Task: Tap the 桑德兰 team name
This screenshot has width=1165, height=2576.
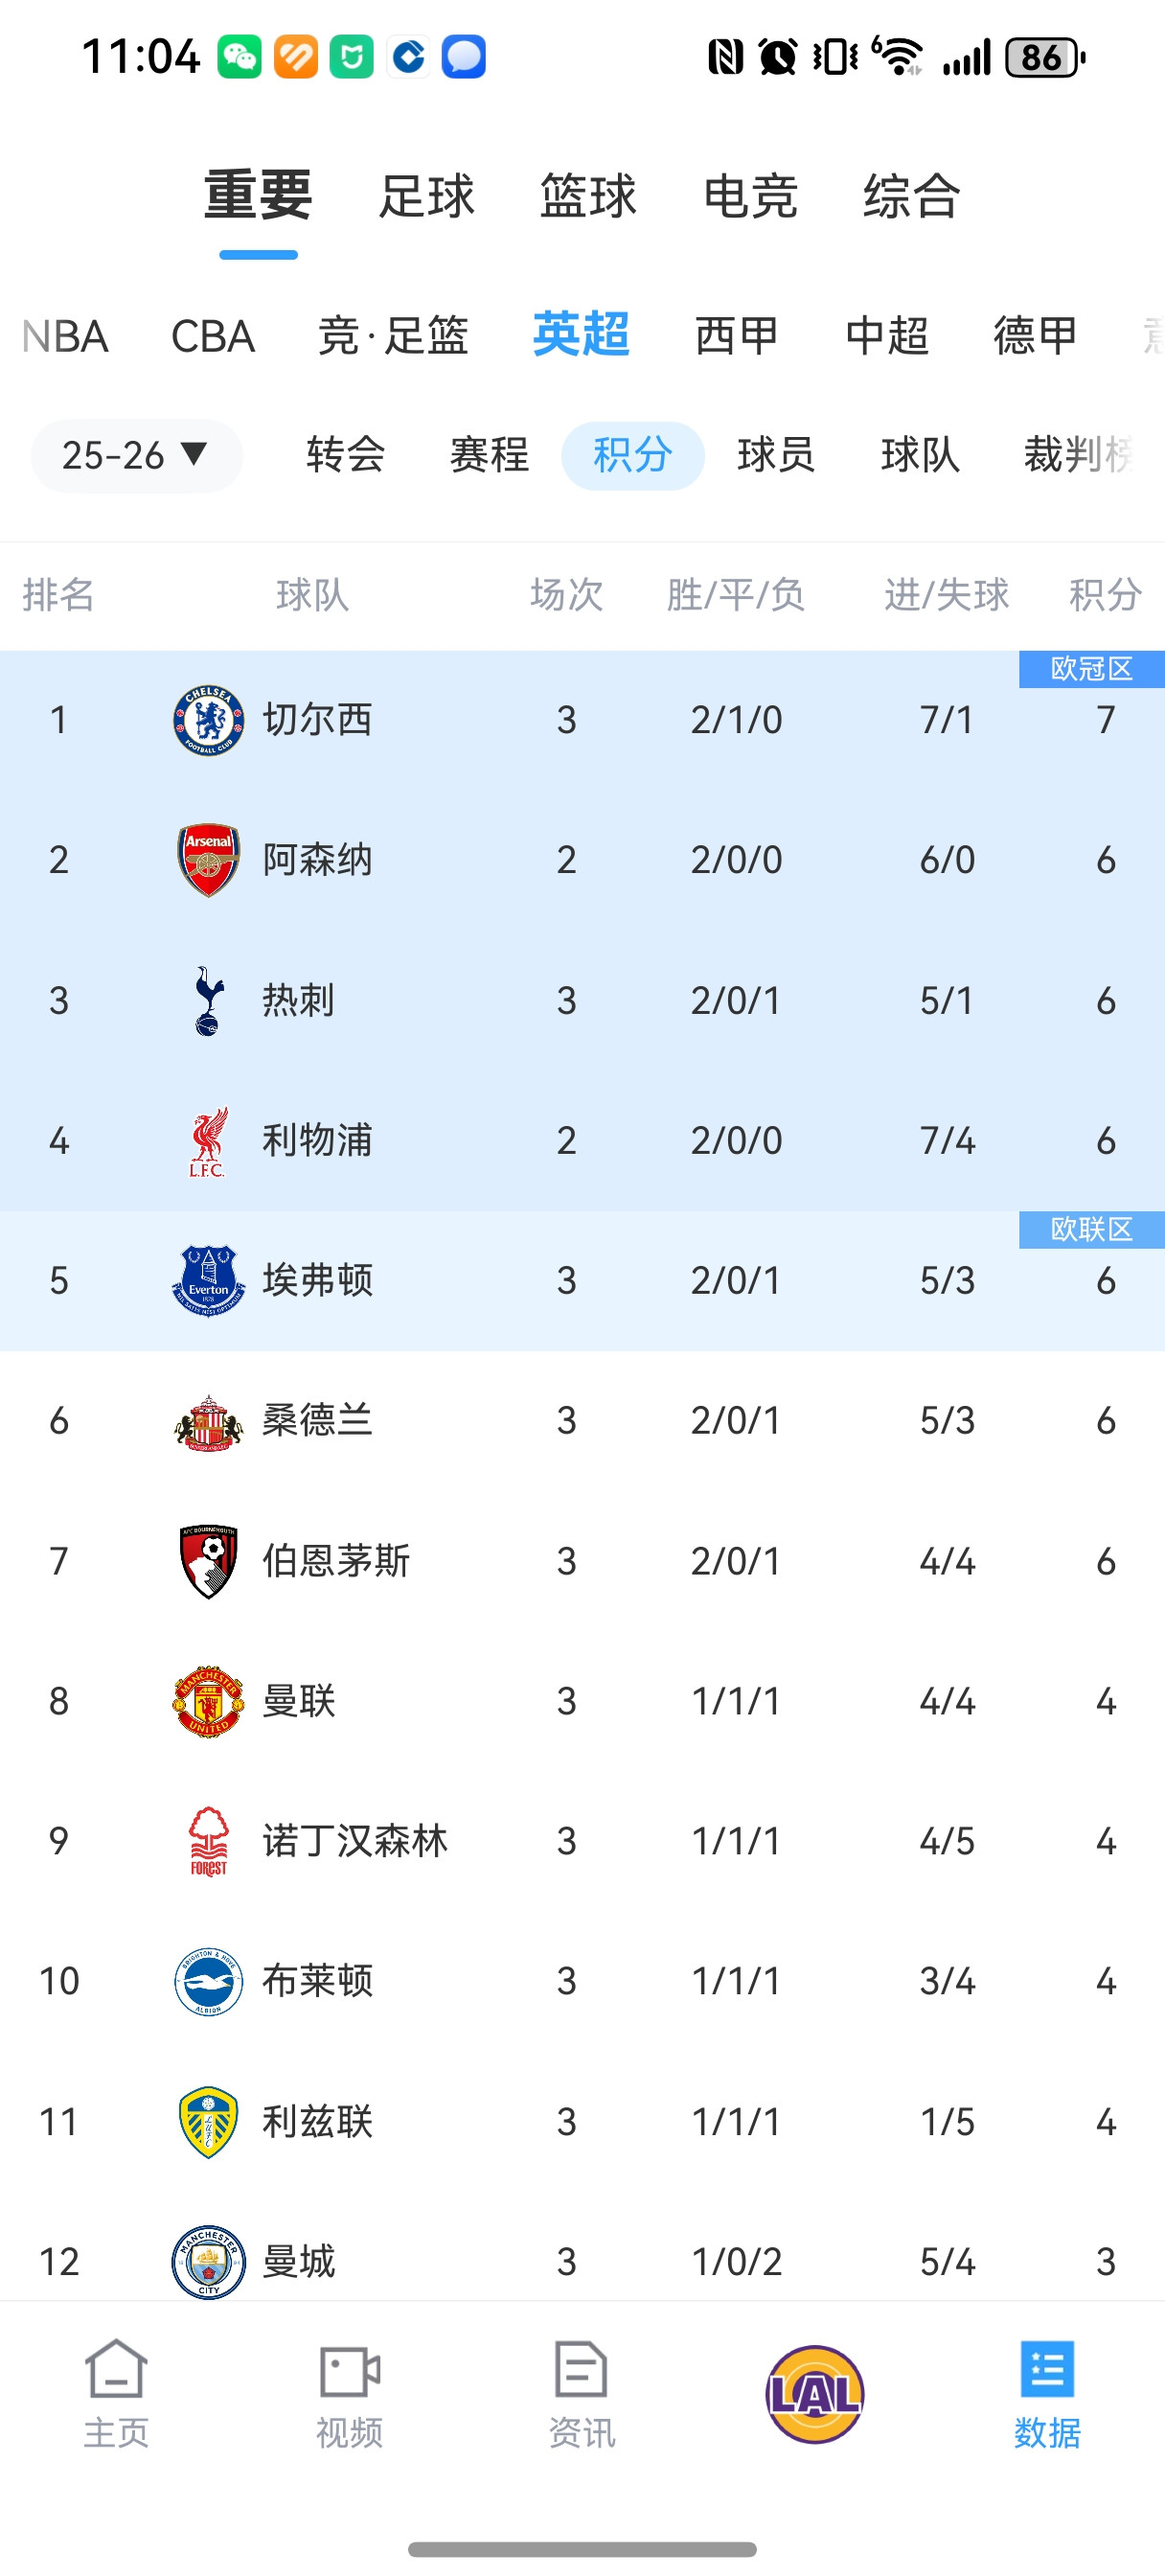Action: pos(317,1420)
